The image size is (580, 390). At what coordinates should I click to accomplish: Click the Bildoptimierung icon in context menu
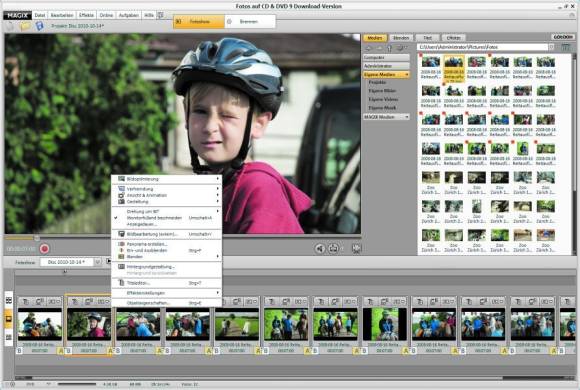click(121, 179)
